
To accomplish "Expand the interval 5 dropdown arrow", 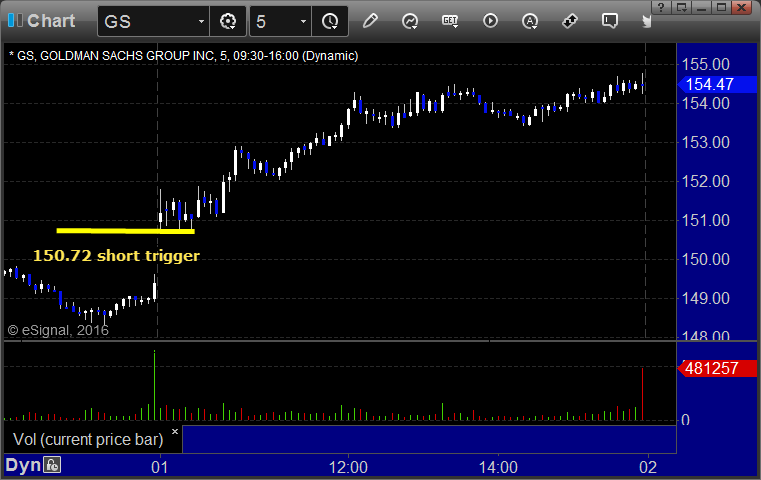I will click(303, 21).
